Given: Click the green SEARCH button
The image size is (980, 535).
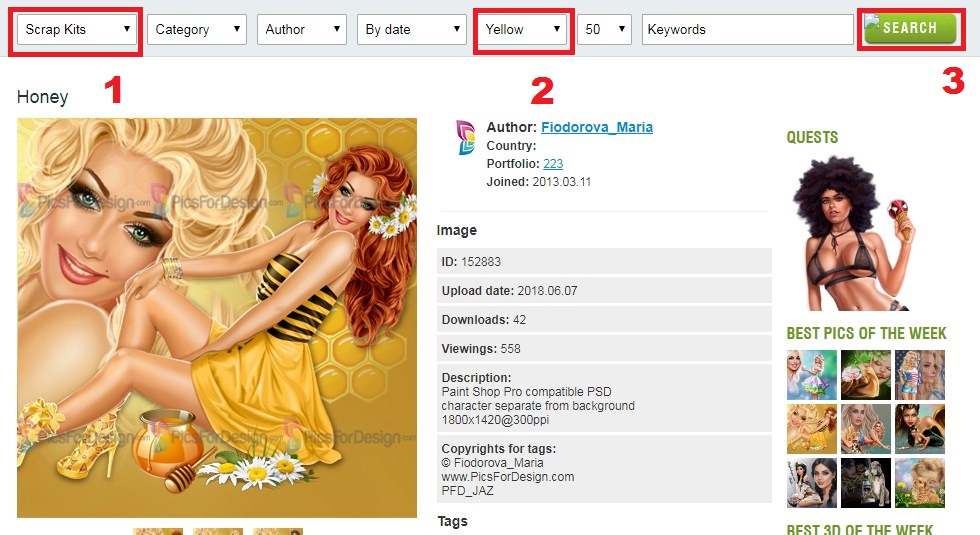Looking at the screenshot, I should coord(910,28).
